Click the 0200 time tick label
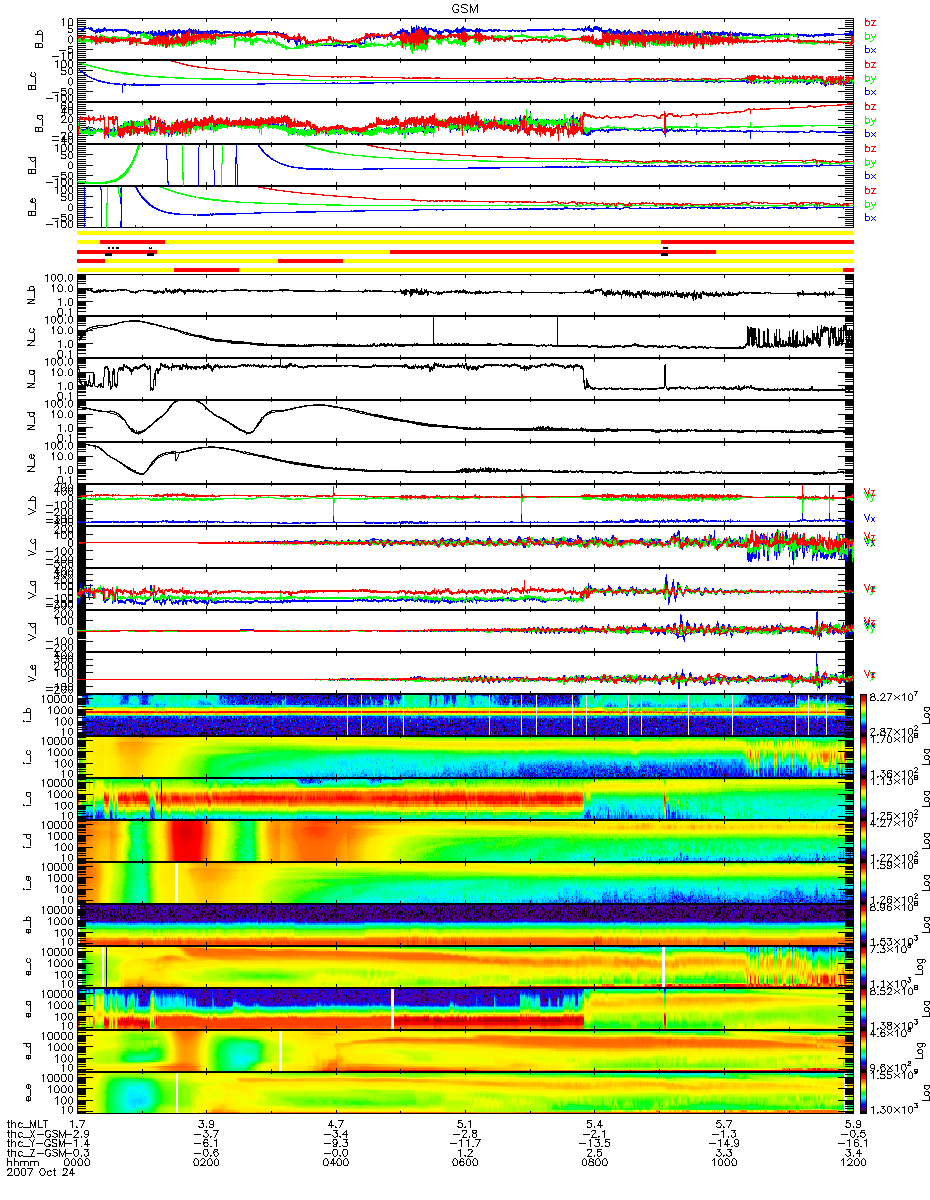 click(x=206, y=1162)
